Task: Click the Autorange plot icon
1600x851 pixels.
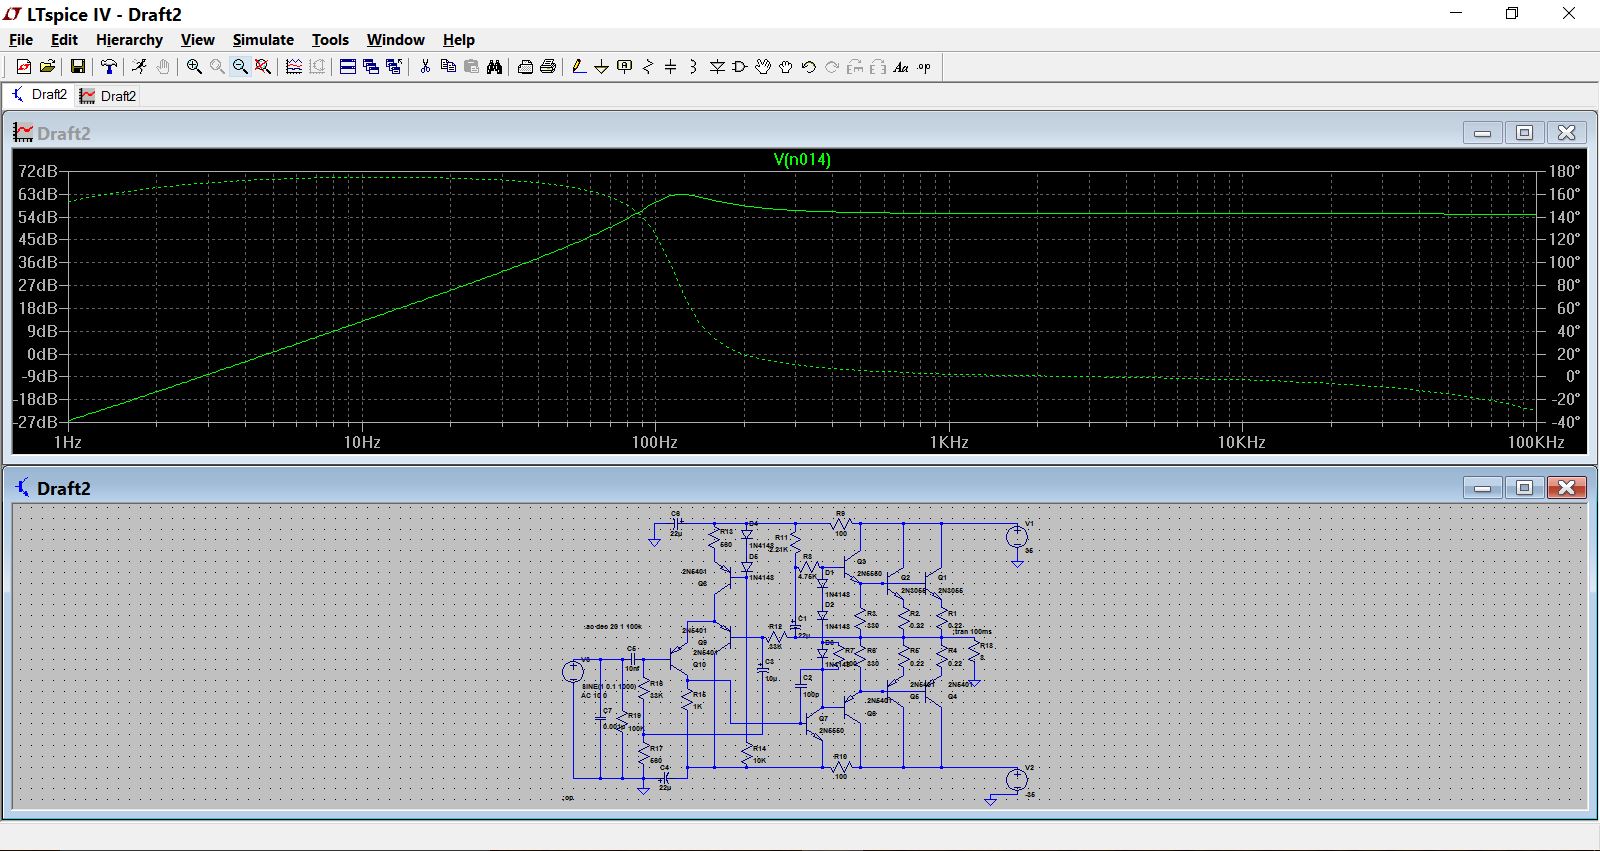Action: coord(294,67)
